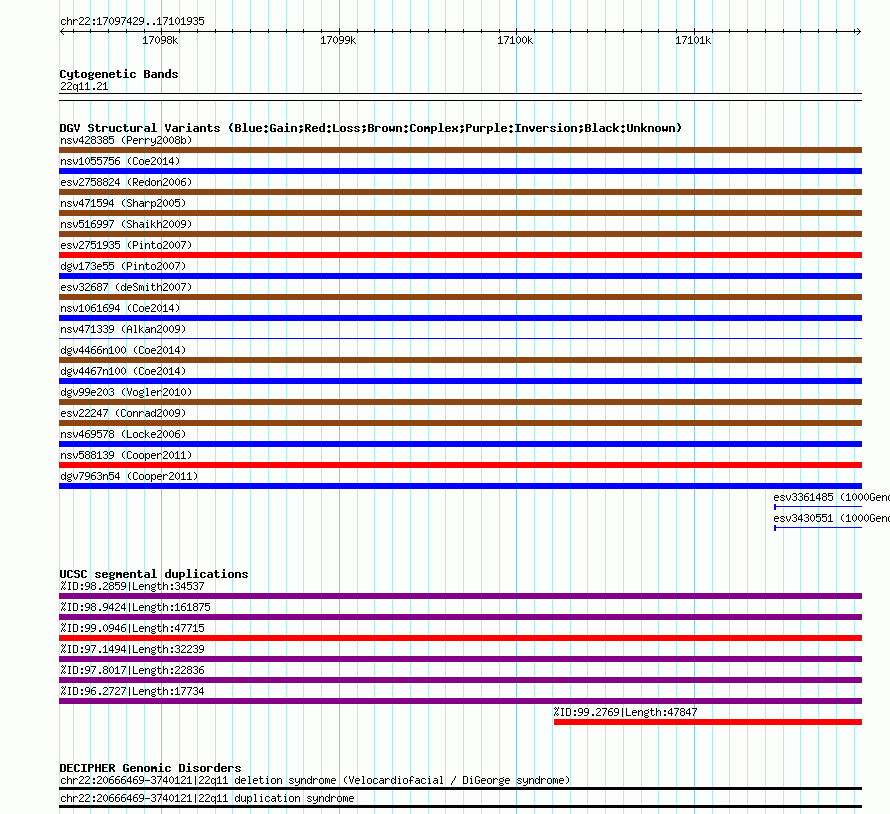This screenshot has width=890, height=814.
Task: Click the right arrow at ruler end
Action: tap(858, 31)
